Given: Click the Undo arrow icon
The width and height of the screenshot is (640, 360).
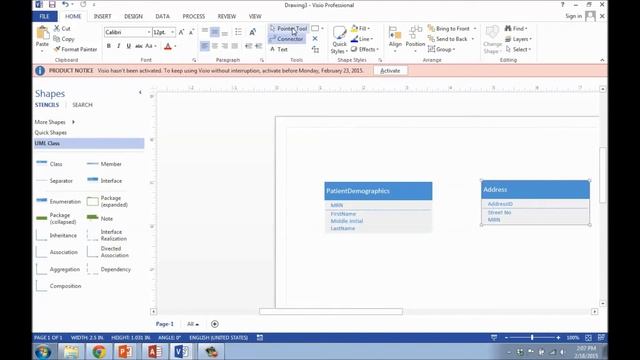Looking at the screenshot, I should (64, 4).
